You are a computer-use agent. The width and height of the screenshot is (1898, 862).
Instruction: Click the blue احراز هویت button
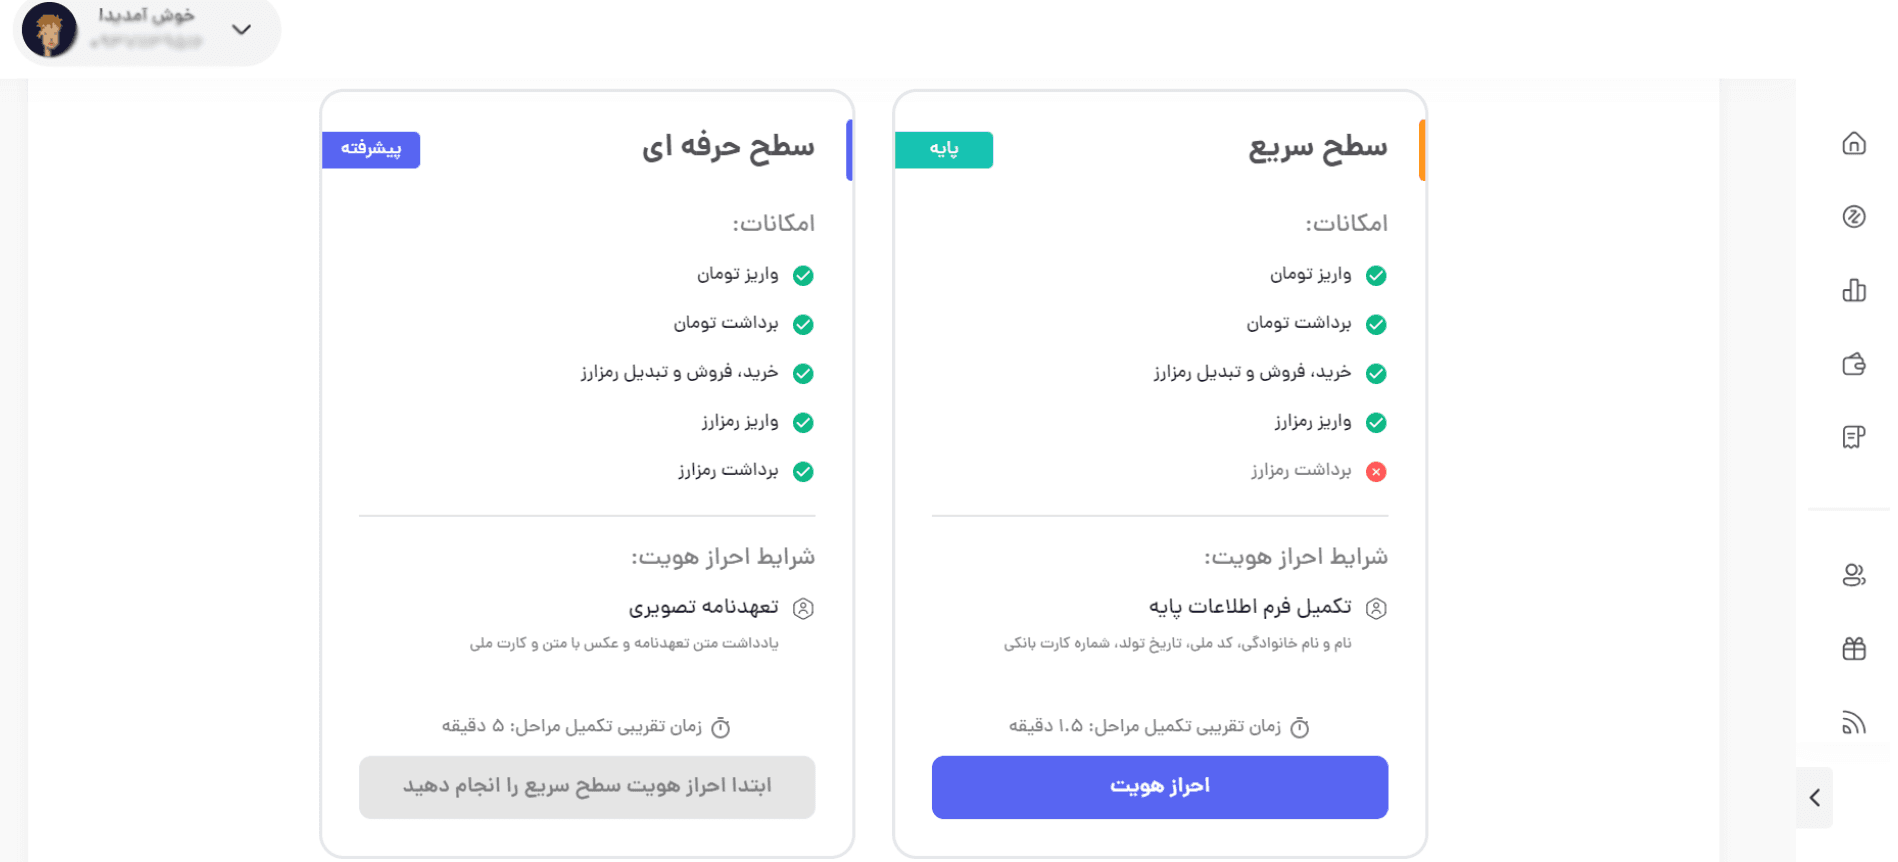1159,787
